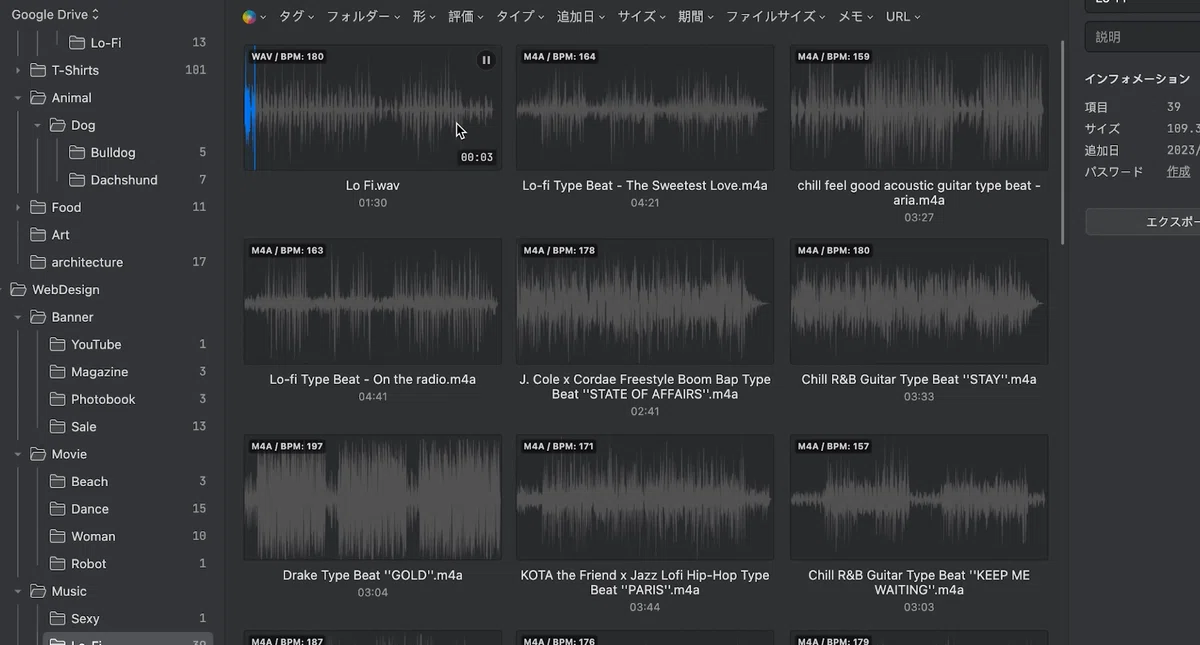Expand the T-Shirts folder
This screenshot has width=1200, height=645.
(18, 70)
